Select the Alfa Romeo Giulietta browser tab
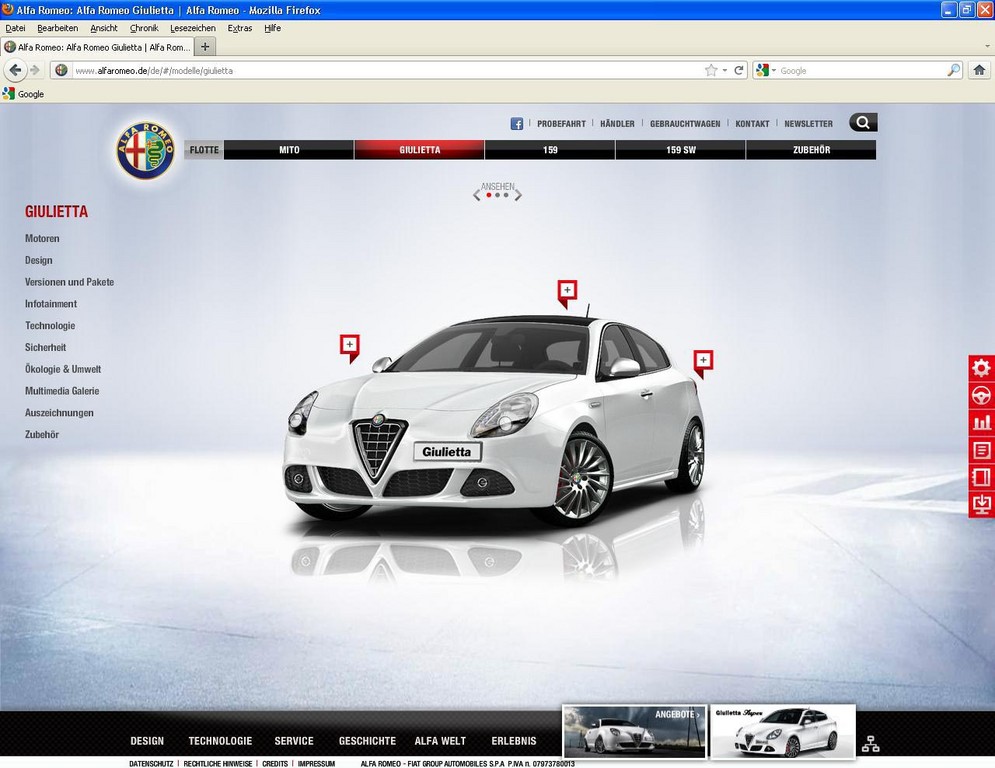Image resolution: width=995 pixels, height=768 pixels. click(x=97, y=47)
